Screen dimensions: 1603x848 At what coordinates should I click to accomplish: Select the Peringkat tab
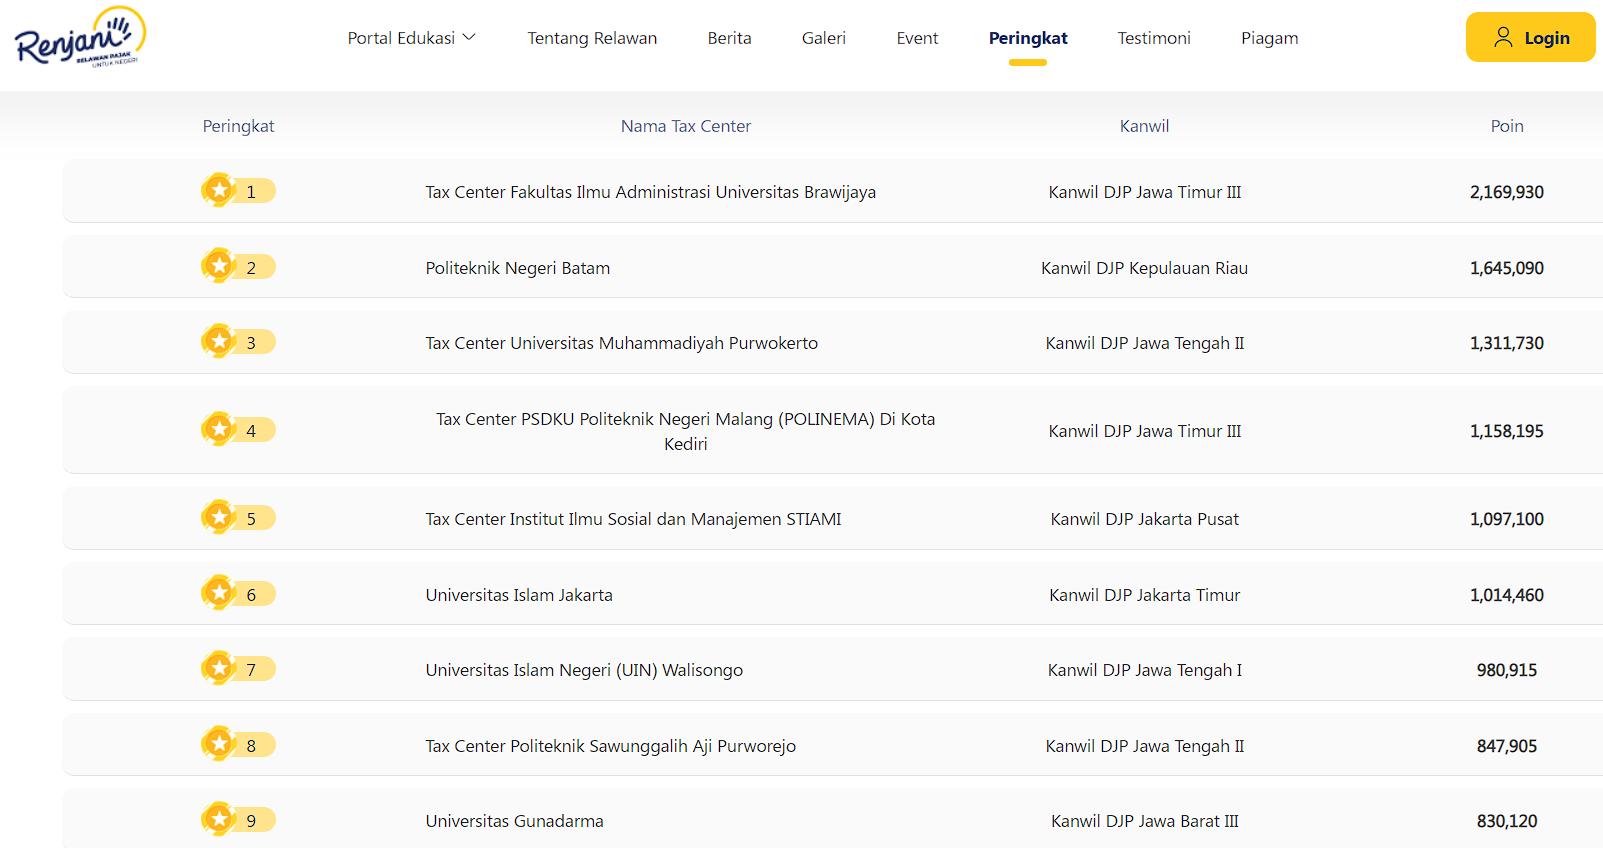click(1028, 38)
